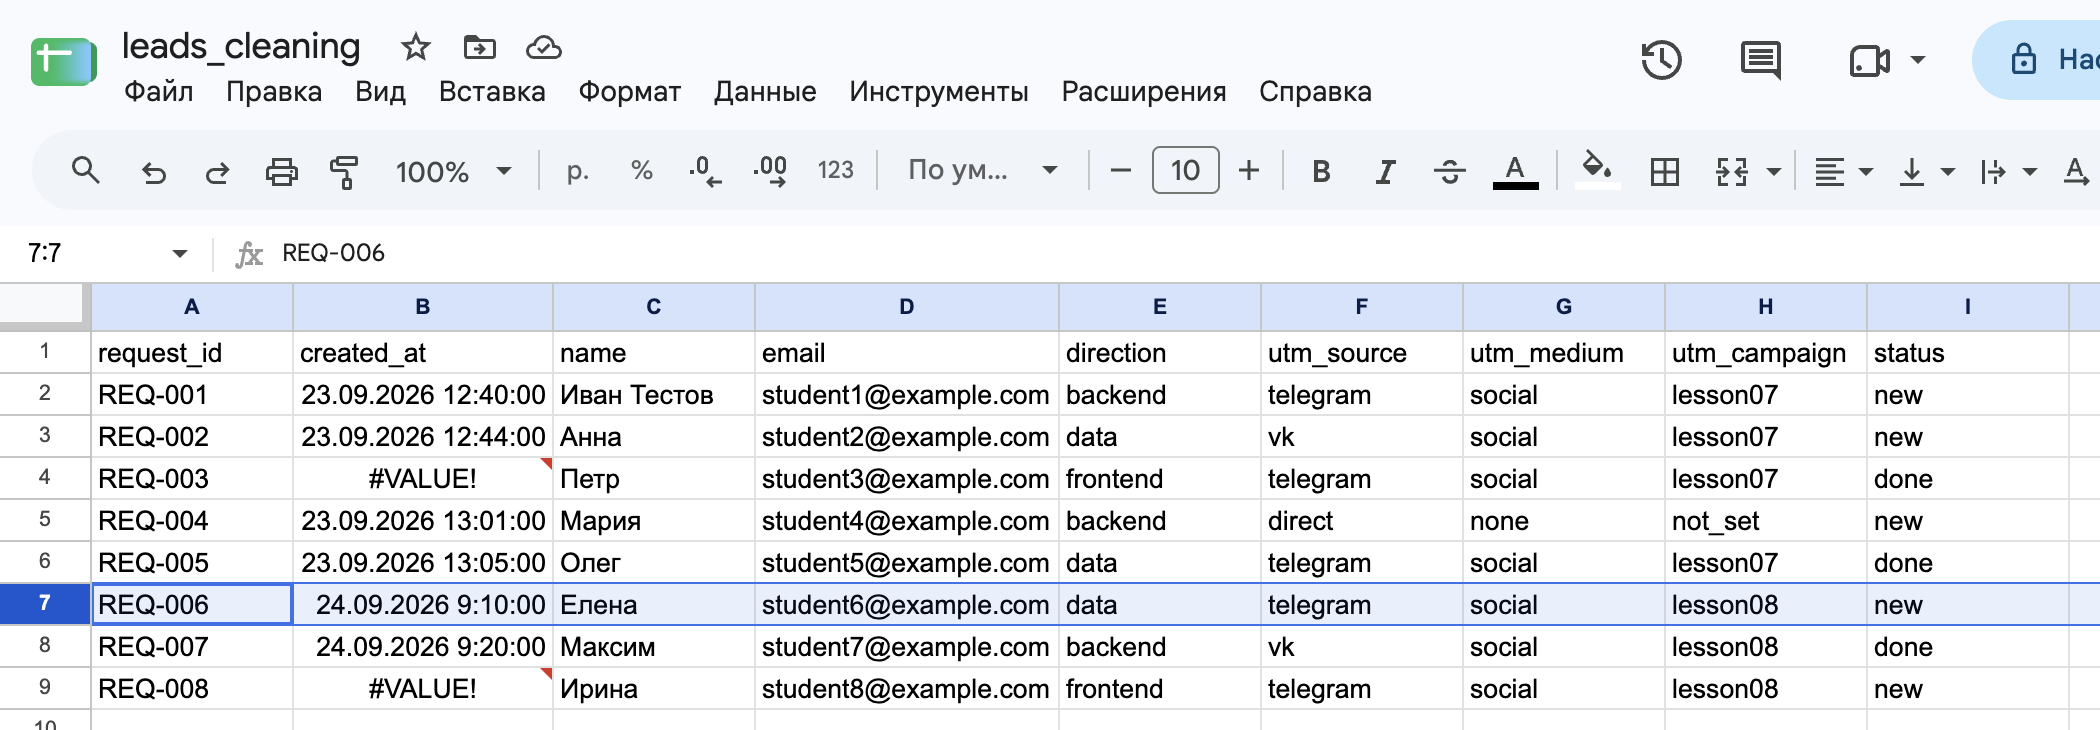The height and width of the screenshot is (730, 2100).
Task: Choose a text color
Action: click(x=1515, y=171)
